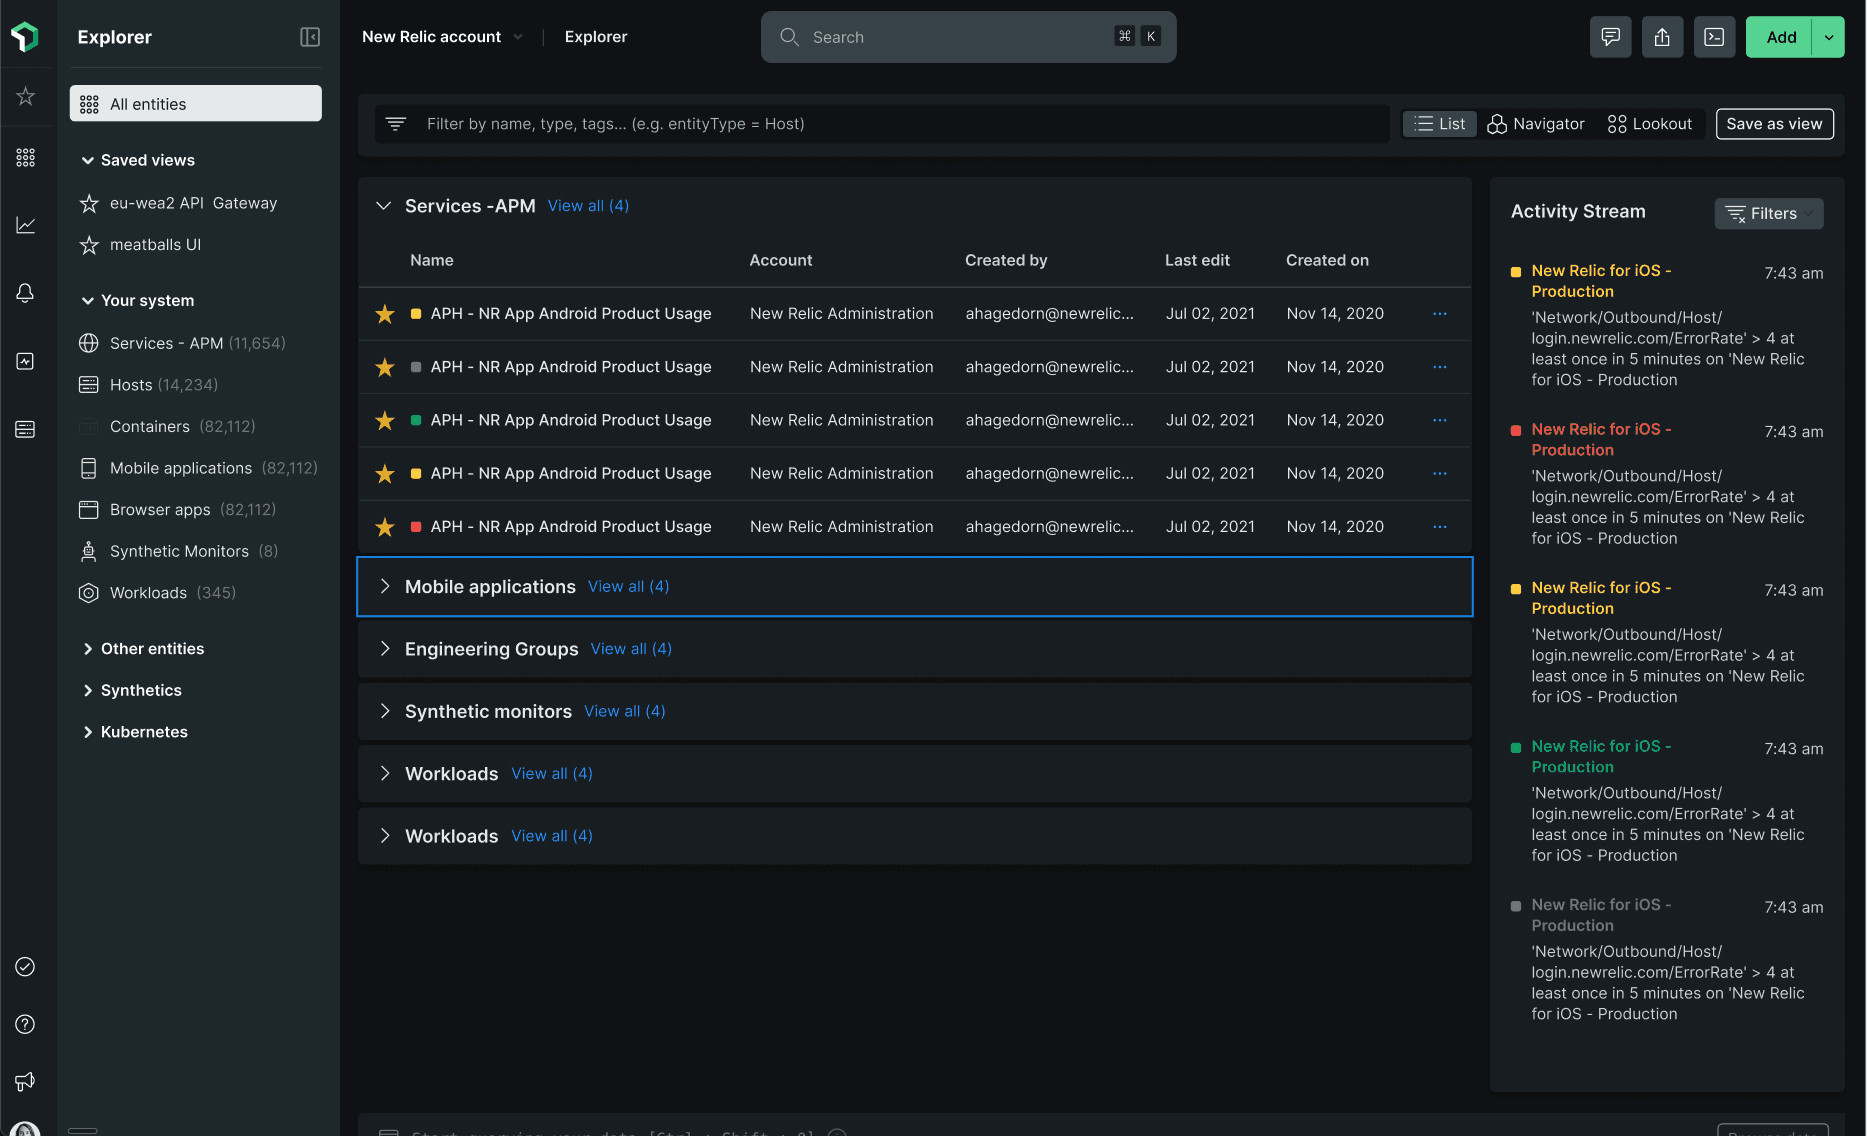1867x1136 pixels.
Task: Open the chart icon in left rail
Action: point(26,225)
